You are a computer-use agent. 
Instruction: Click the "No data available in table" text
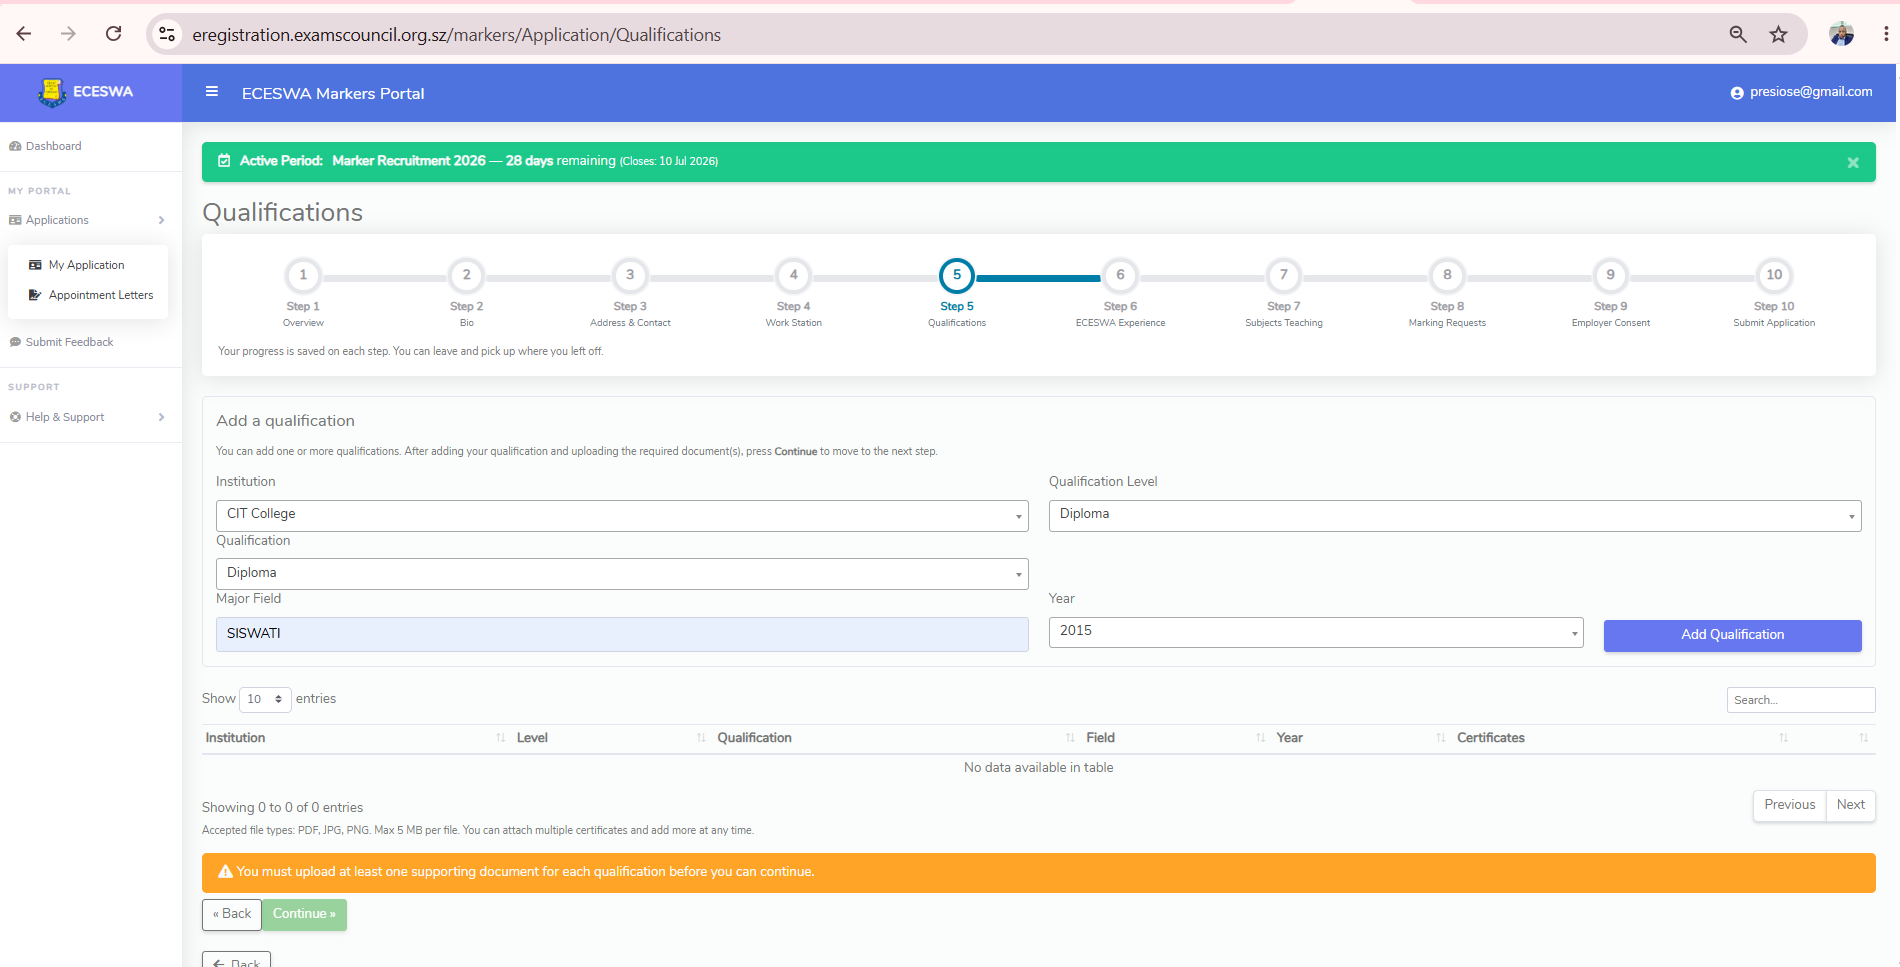(x=1038, y=768)
